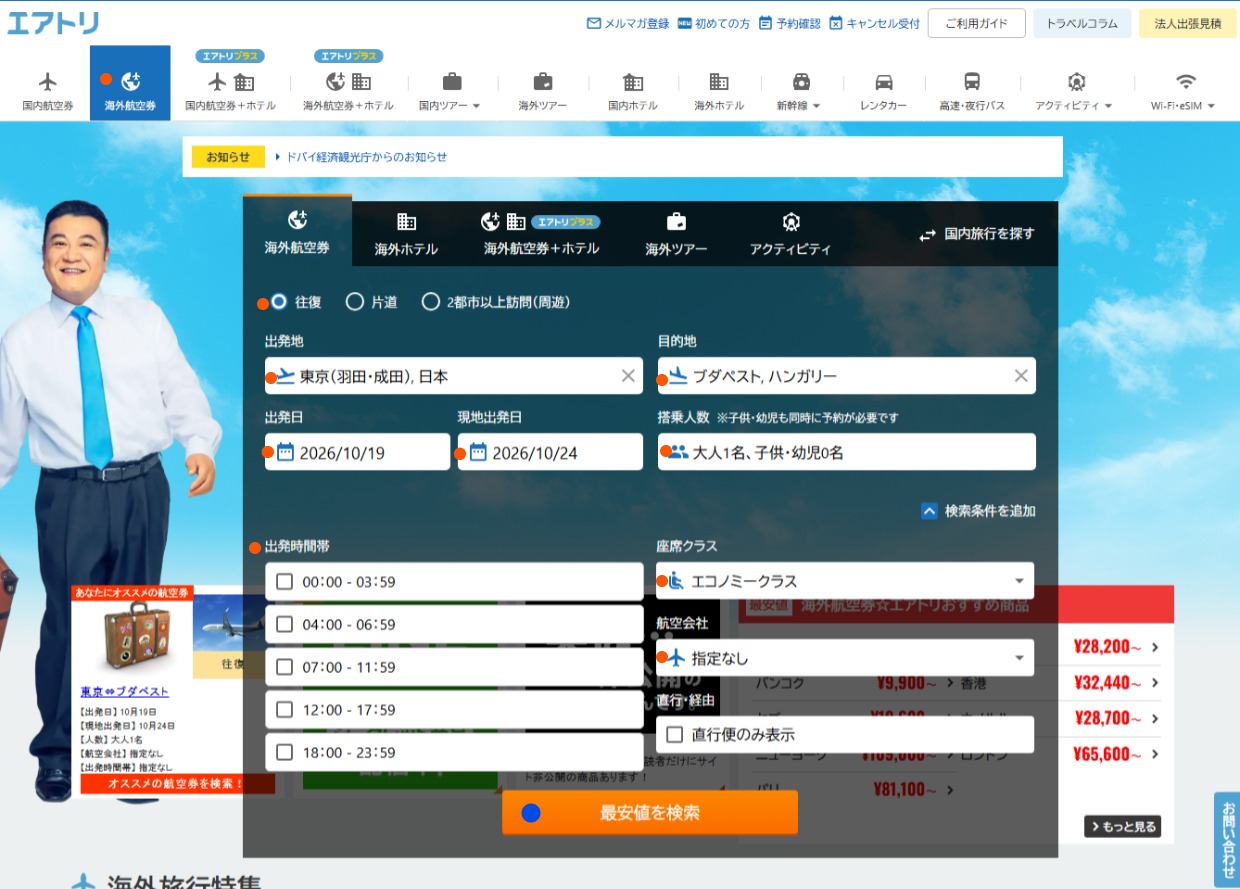
Task: Open 初めての方 guide link
Action: pos(714,23)
